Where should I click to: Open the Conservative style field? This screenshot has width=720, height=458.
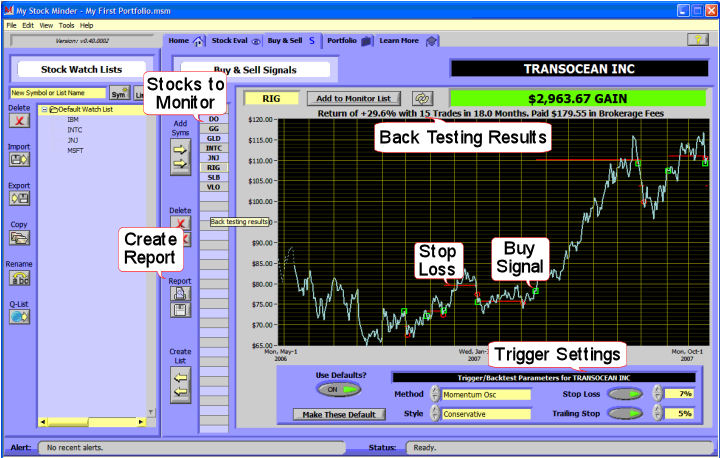[486, 414]
